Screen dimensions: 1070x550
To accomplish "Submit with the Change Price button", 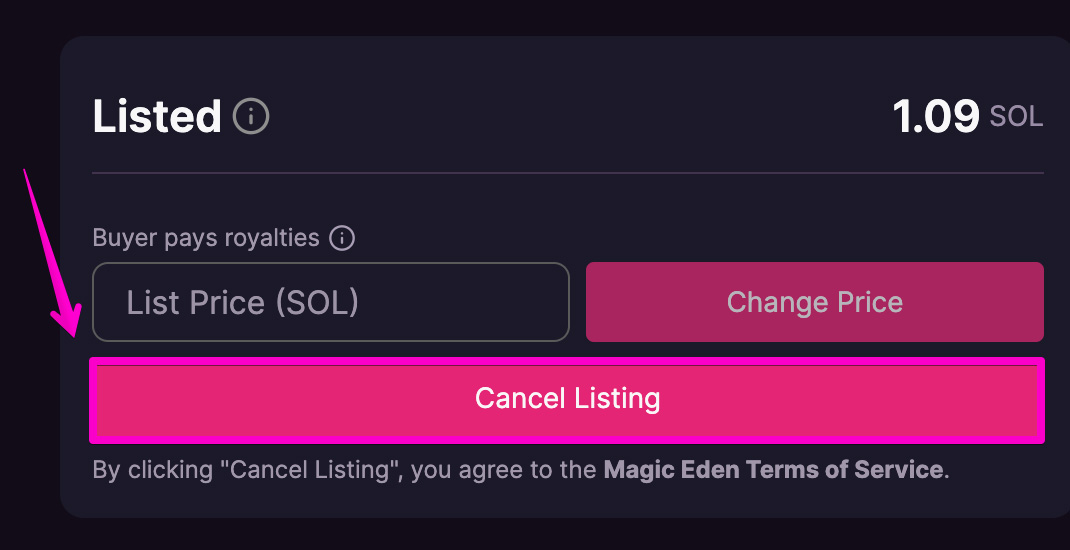I will tap(815, 302).
